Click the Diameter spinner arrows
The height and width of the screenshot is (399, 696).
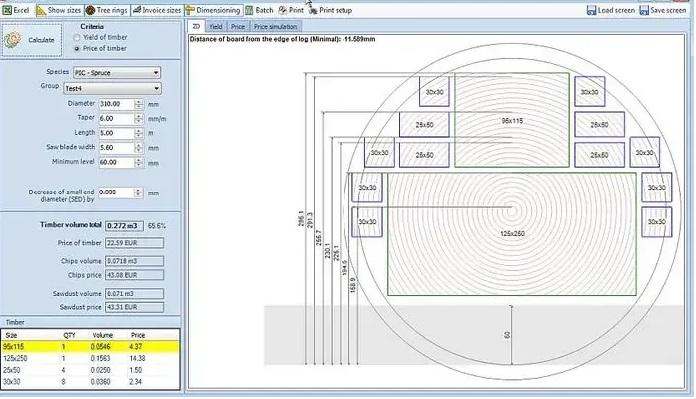click(x=138, y=104)
